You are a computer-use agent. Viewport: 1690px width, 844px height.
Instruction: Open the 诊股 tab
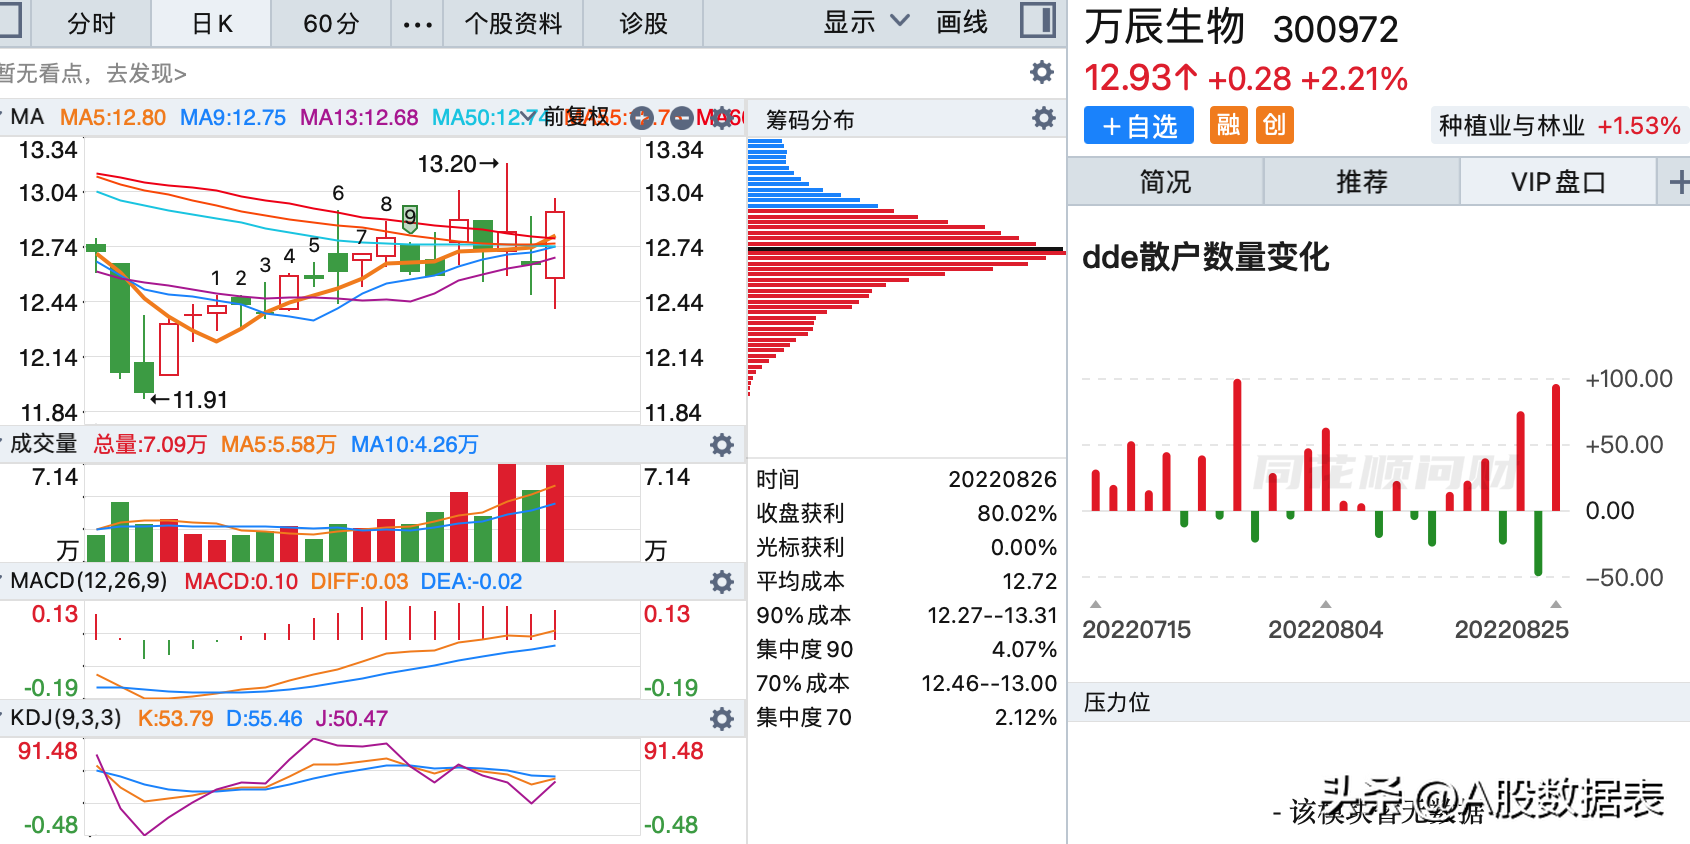pyautogui.click(x=643, y=24)
